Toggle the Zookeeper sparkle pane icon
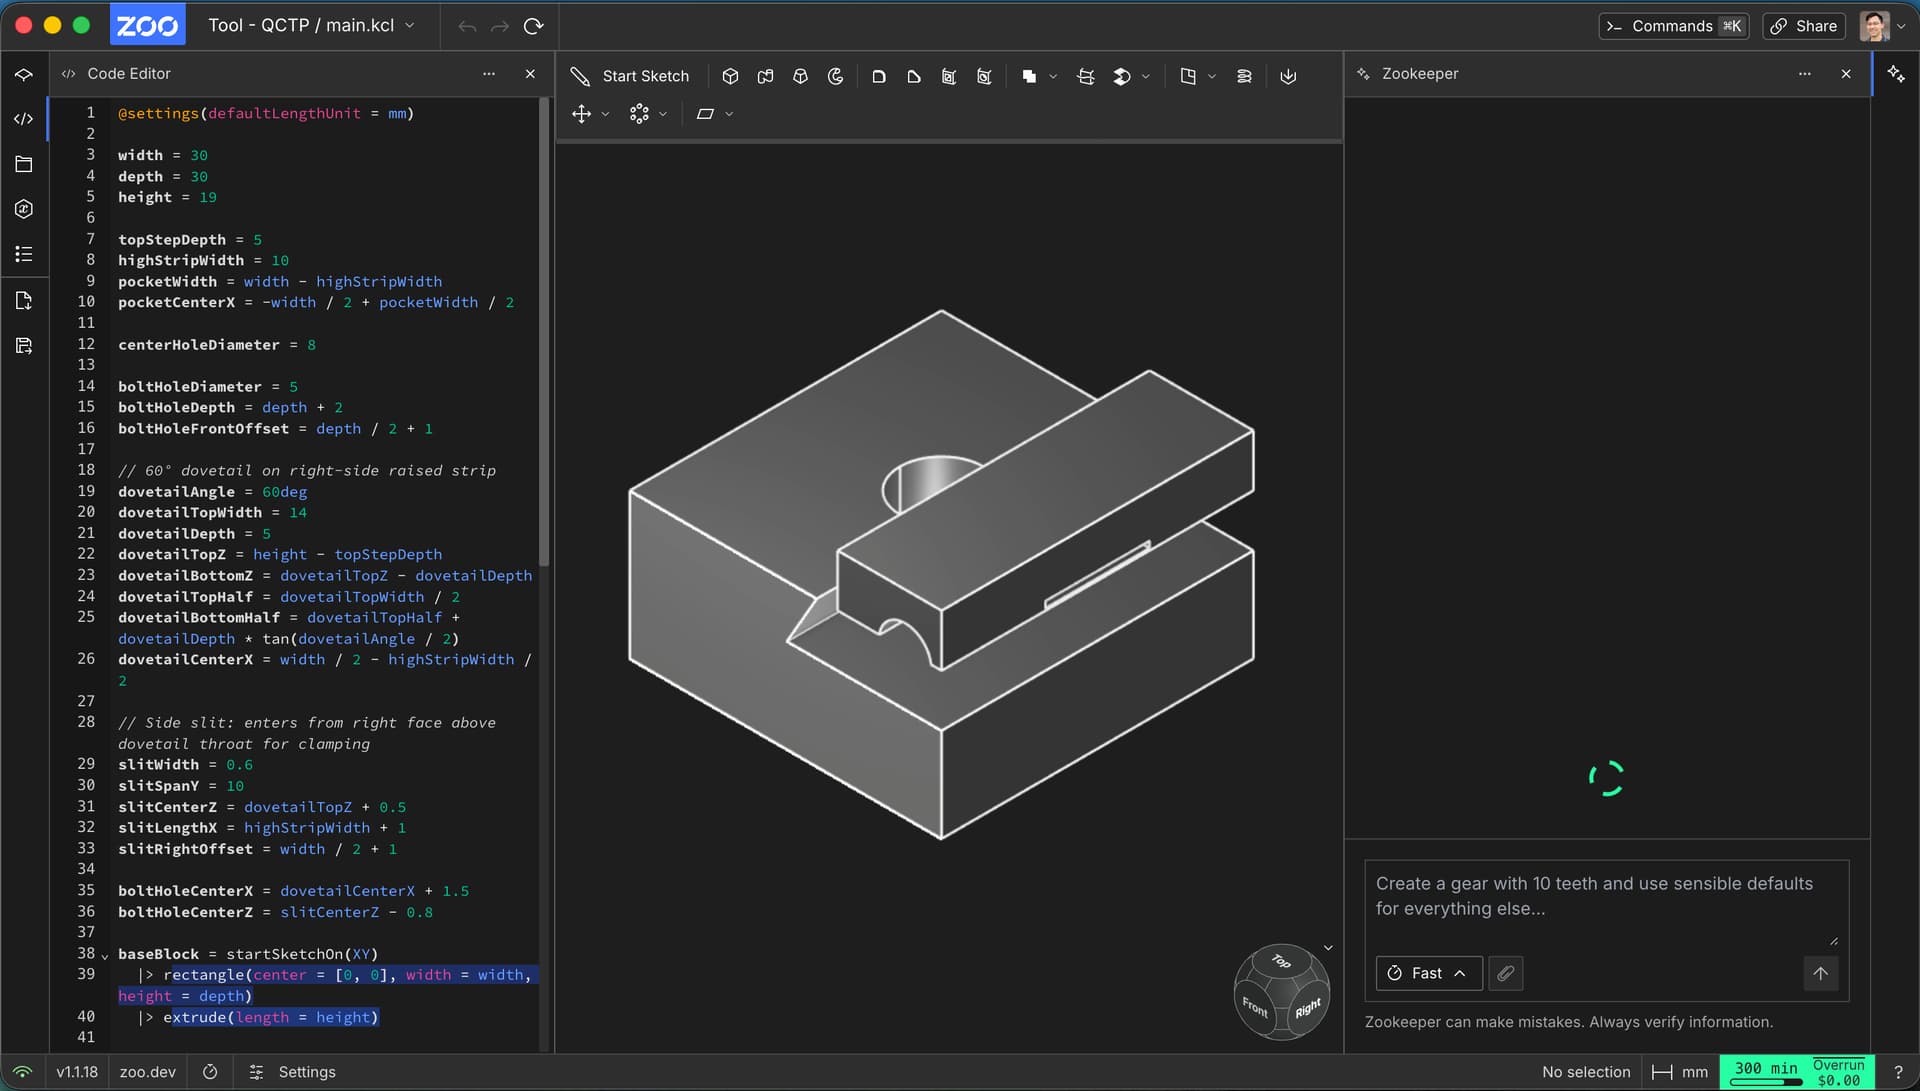Screen dimensions: 1920x1091 point(1896,74)
